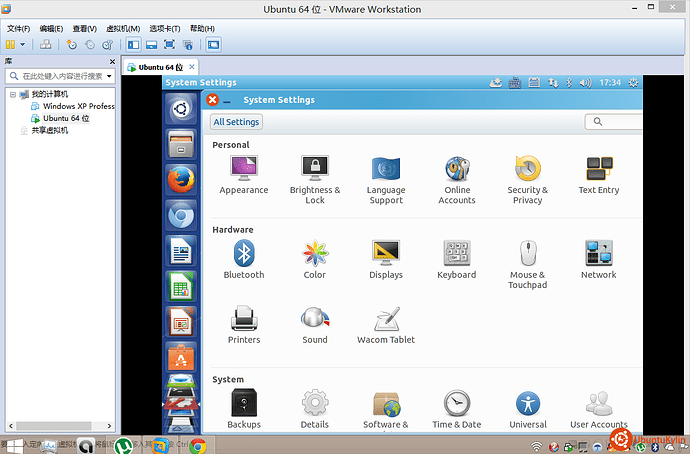
Task: Open Backups settings
Action: pos(244,409)
